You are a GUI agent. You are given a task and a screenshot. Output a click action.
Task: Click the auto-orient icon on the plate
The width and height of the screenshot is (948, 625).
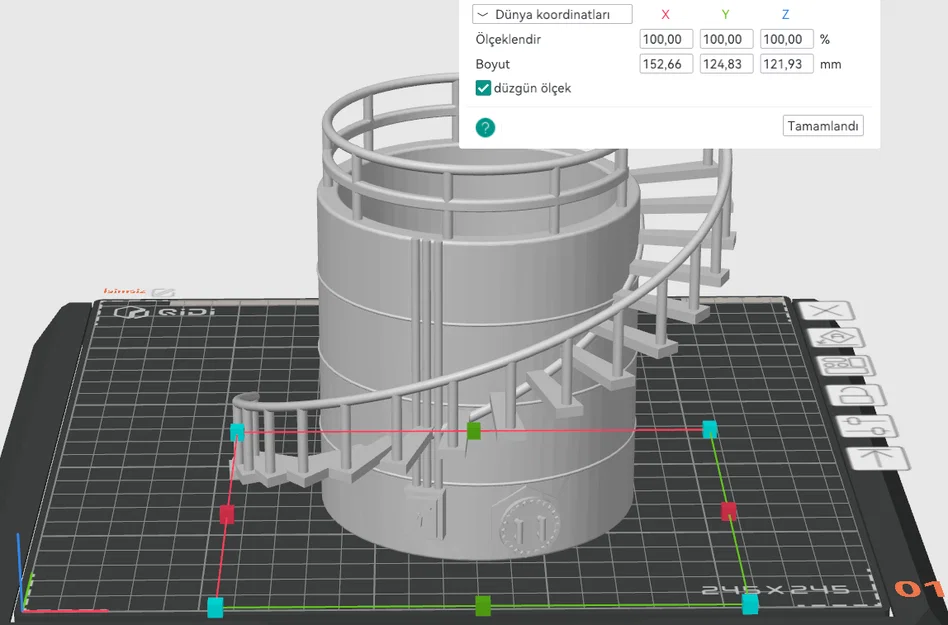838,338
